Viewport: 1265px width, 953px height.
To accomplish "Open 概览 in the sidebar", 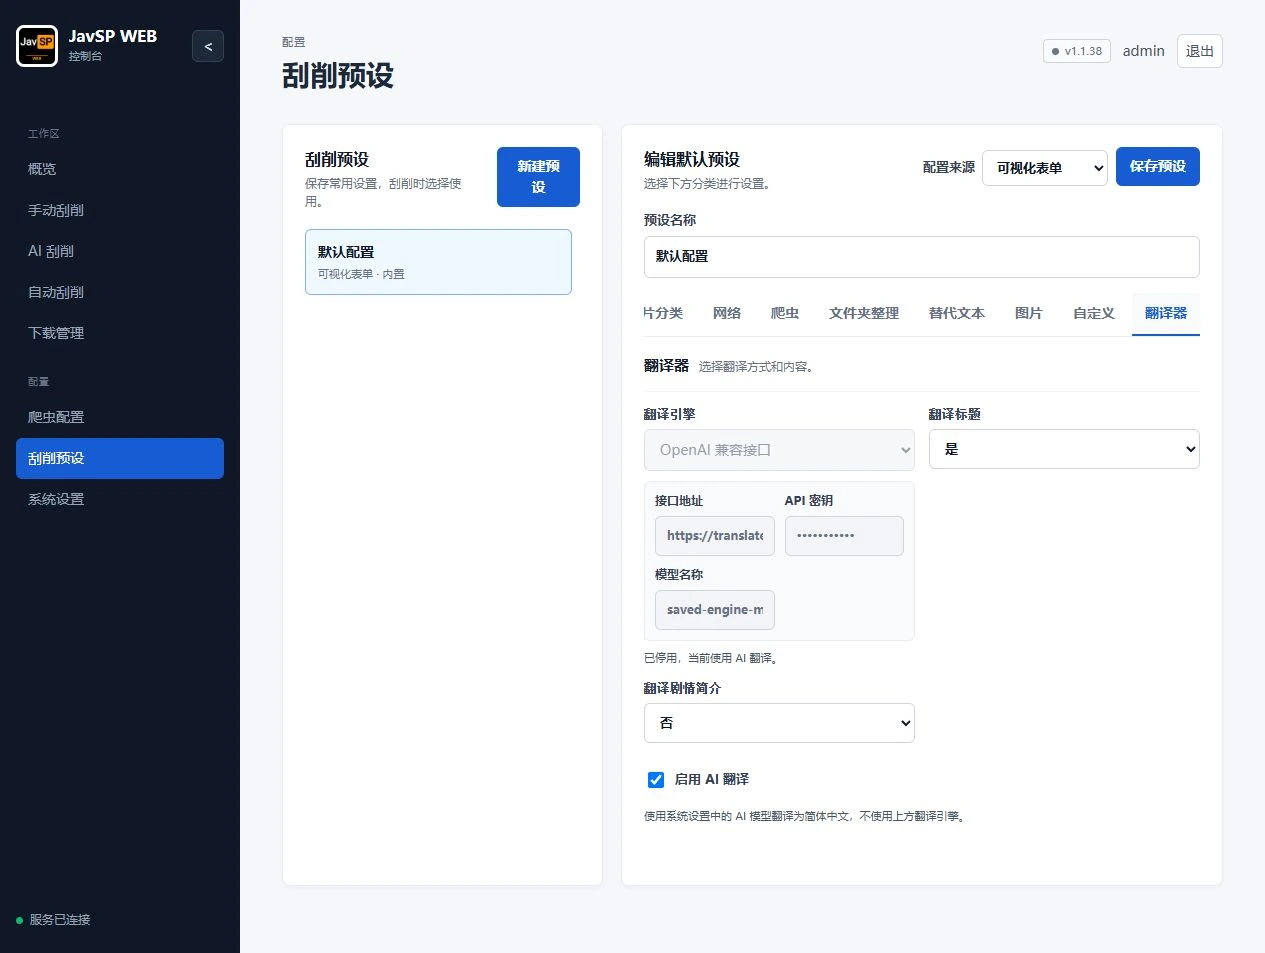I will pyautogui.click(x=120, y=169).
